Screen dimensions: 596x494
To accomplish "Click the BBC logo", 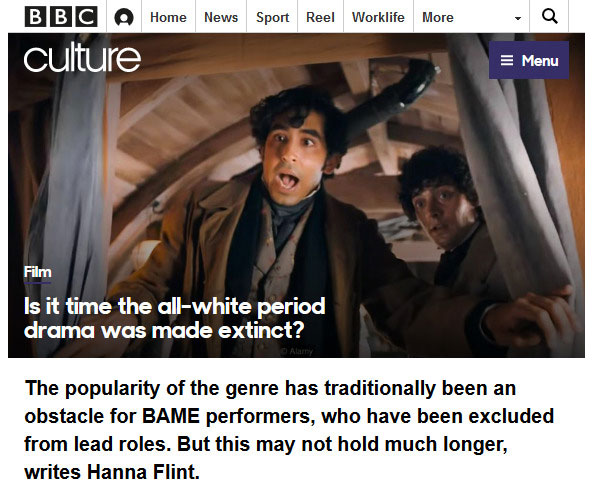I will (x=61, y=17).
